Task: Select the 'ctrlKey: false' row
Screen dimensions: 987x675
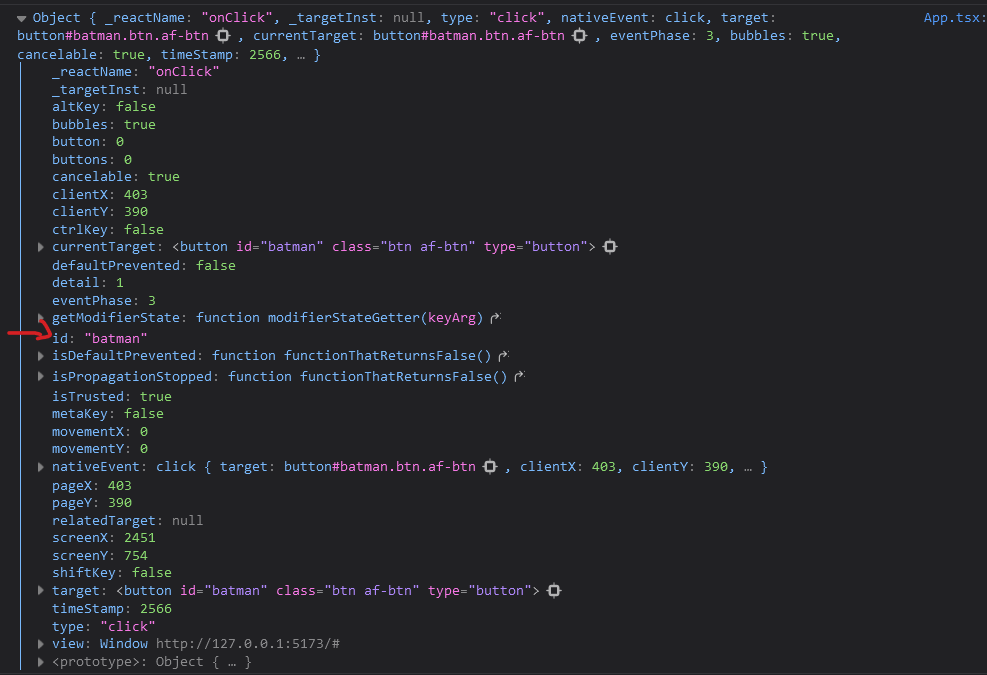Action: 108,230
